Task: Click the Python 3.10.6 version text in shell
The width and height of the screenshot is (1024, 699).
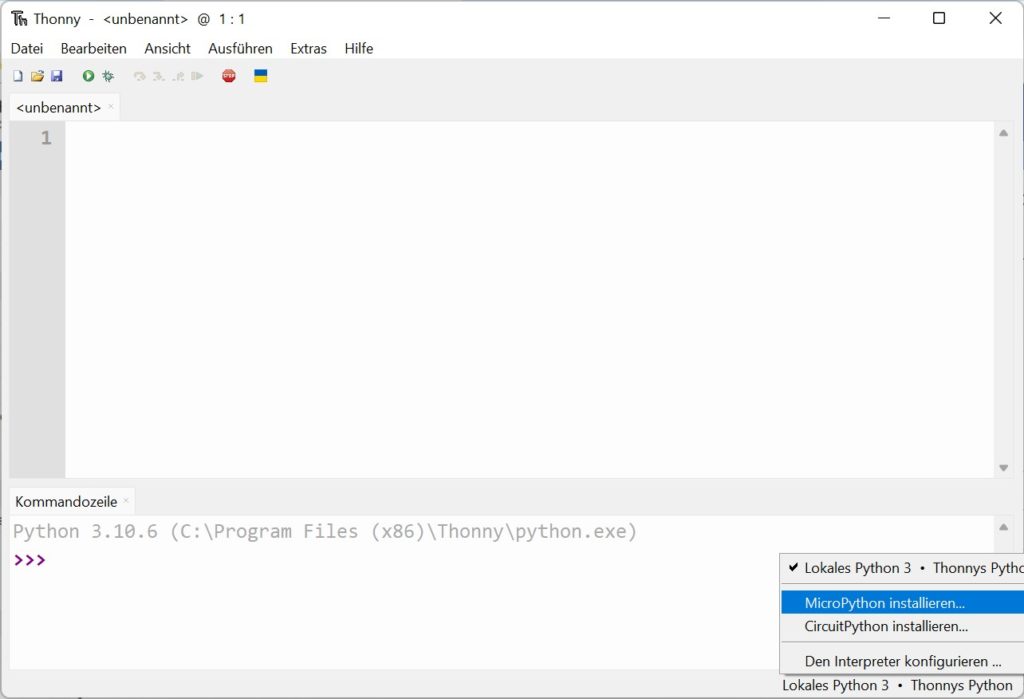Action: pyautogui.click(x=325, y=532)
